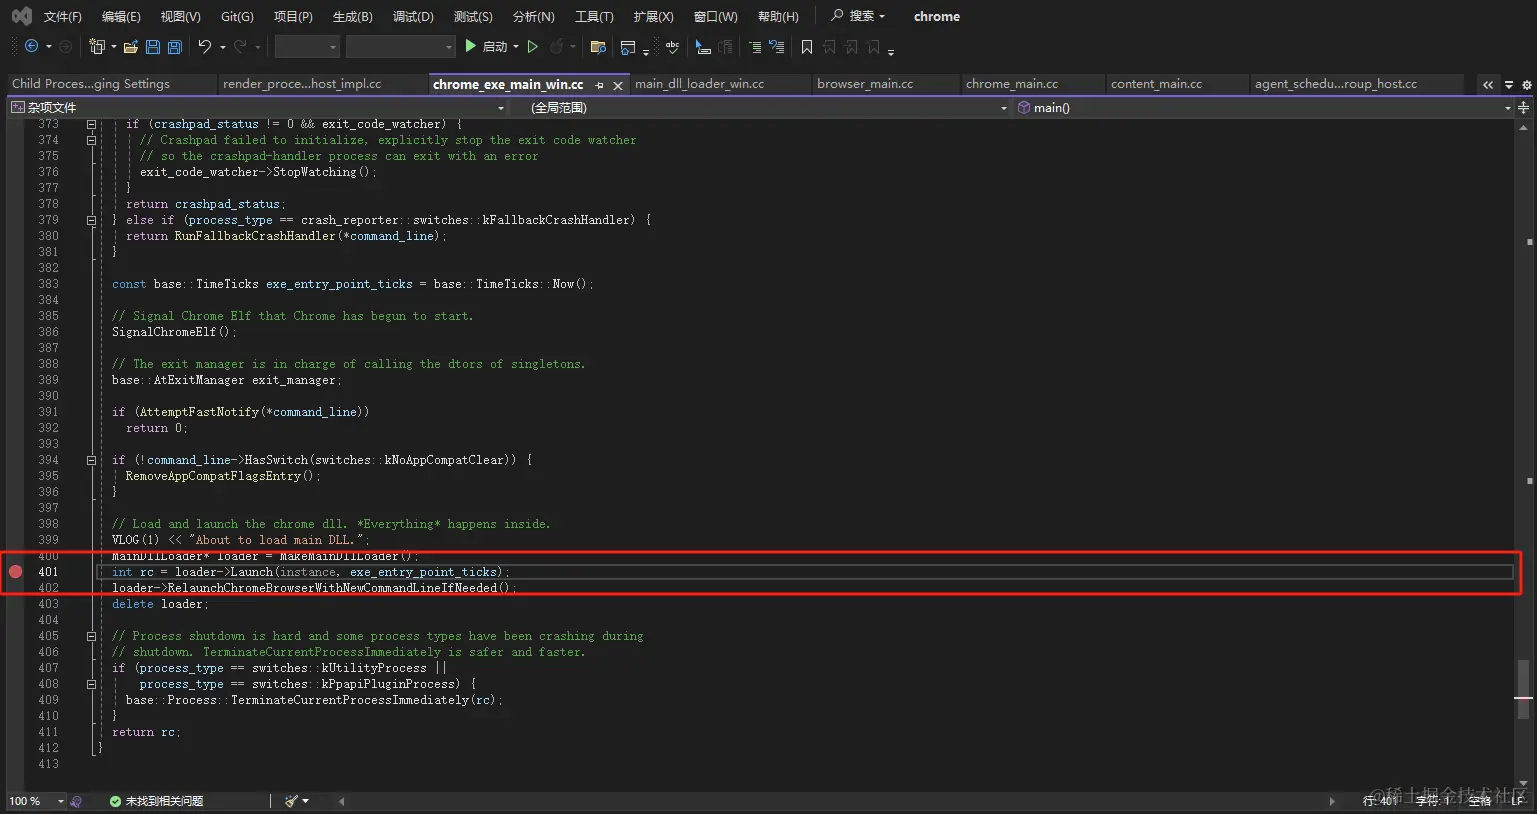This screenshot has width=1537, height=814.
Task: Click the 搜索 search button
Action: [858, 16]
